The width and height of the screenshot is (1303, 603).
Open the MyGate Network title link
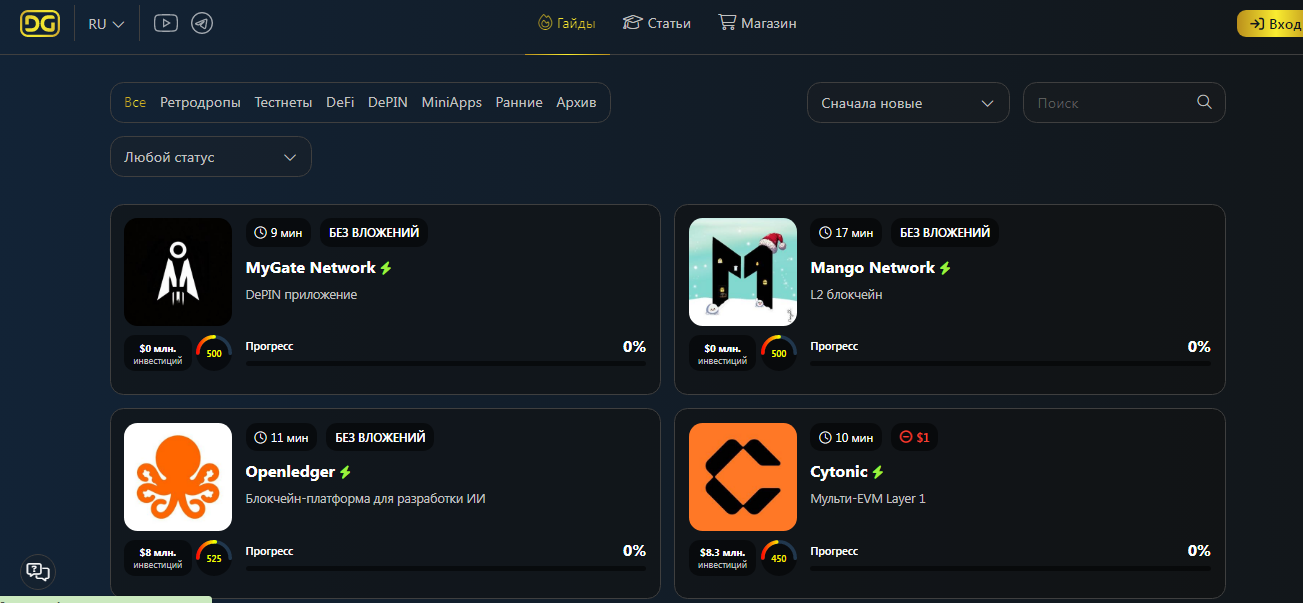click(x=311, y=268)
